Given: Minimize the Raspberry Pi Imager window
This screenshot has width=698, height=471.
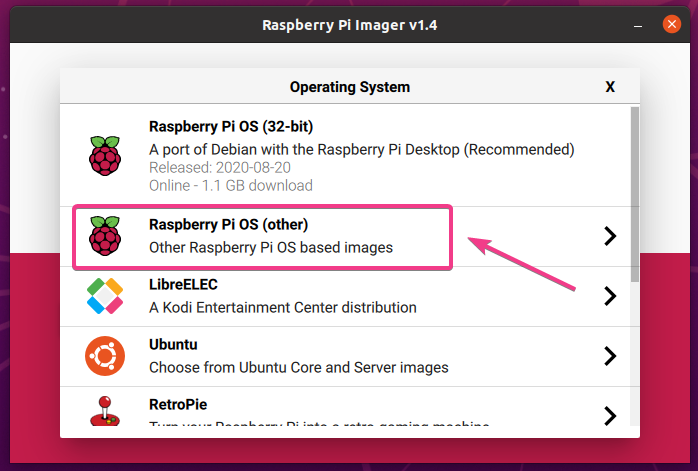Looking at the screenshot, I should click(x=638, y=25).
